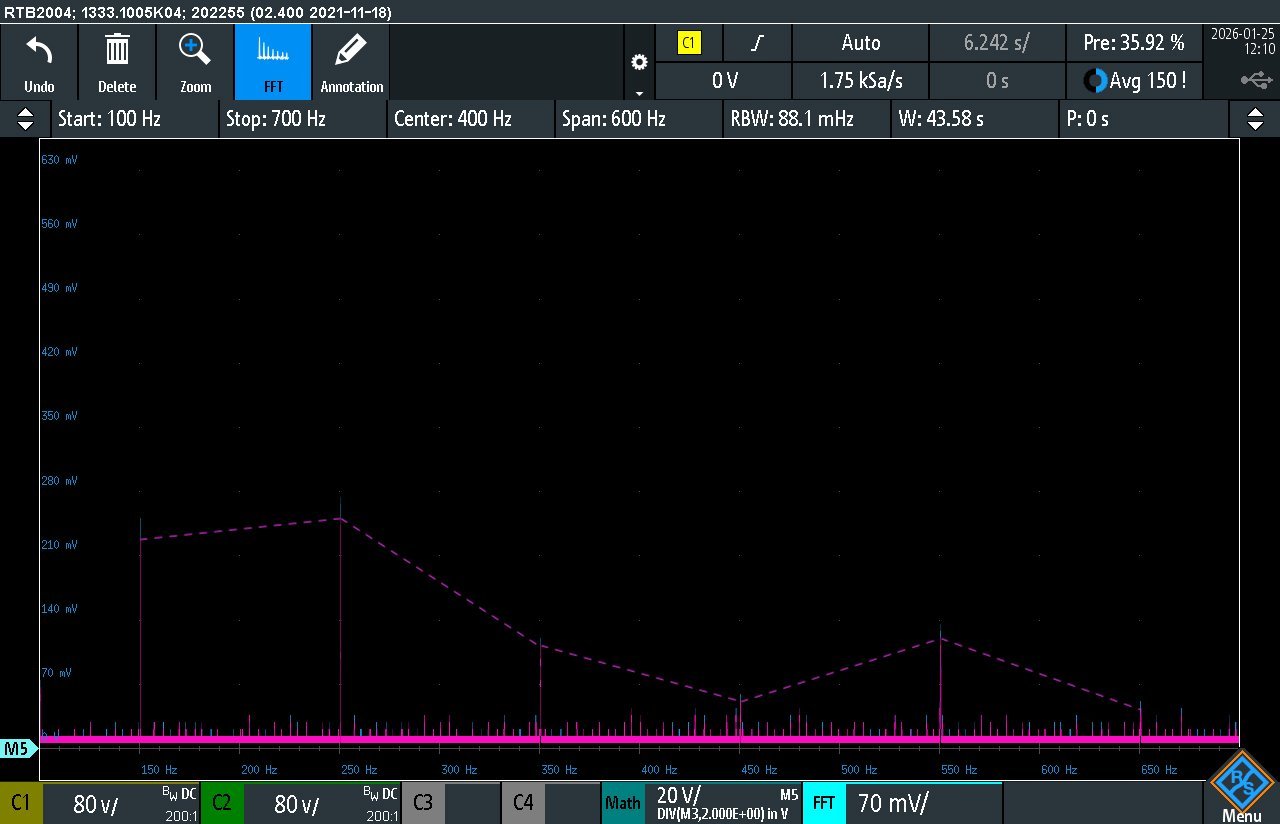1280x824 pixels.
Task: Click the M5 waveform ground marker
Action: [16, 748]
